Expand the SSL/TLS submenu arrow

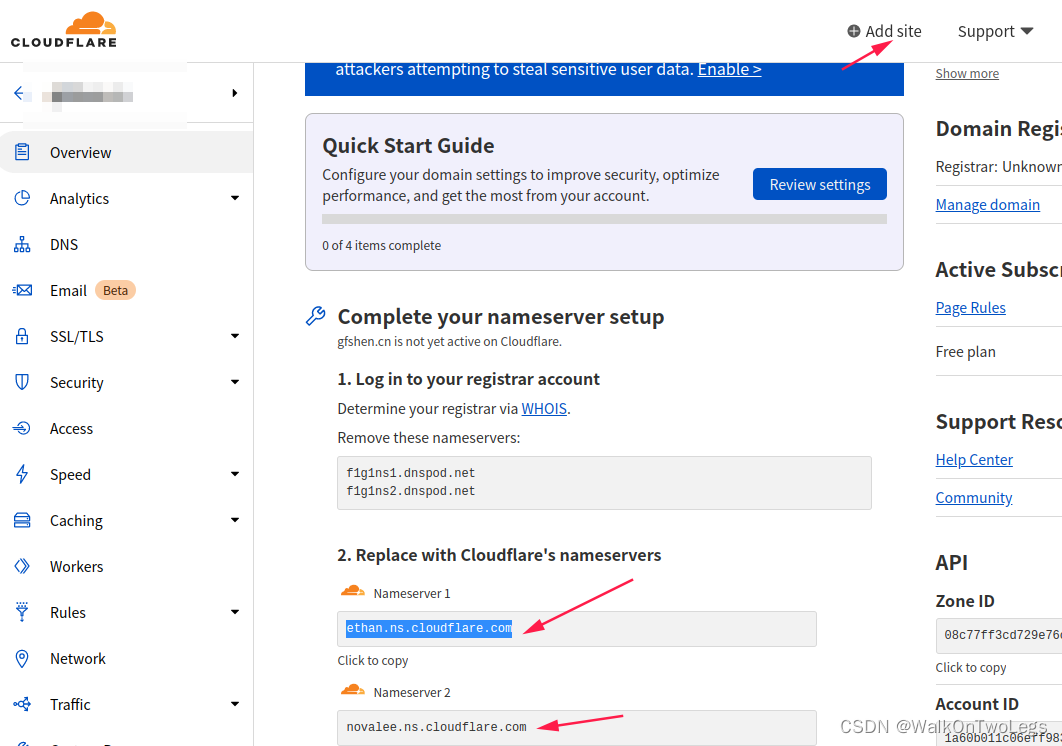pyautogui.click(x=234, y=336)
